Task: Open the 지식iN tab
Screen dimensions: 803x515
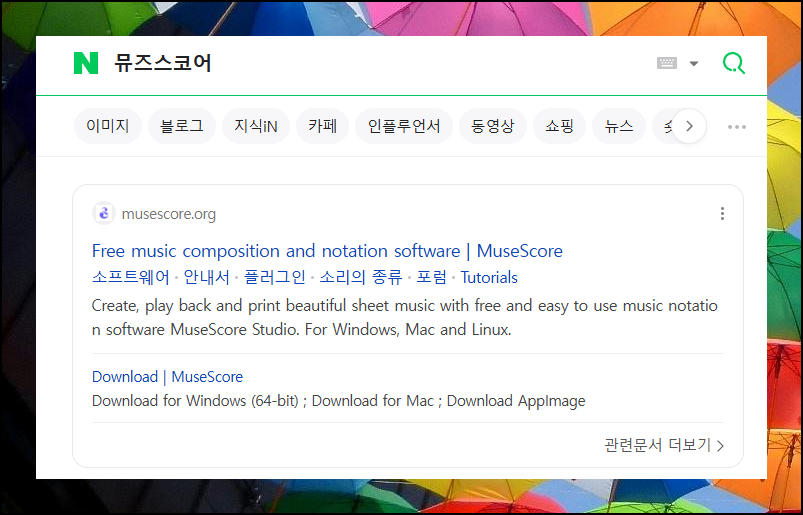Action: (x=256, y=126)
